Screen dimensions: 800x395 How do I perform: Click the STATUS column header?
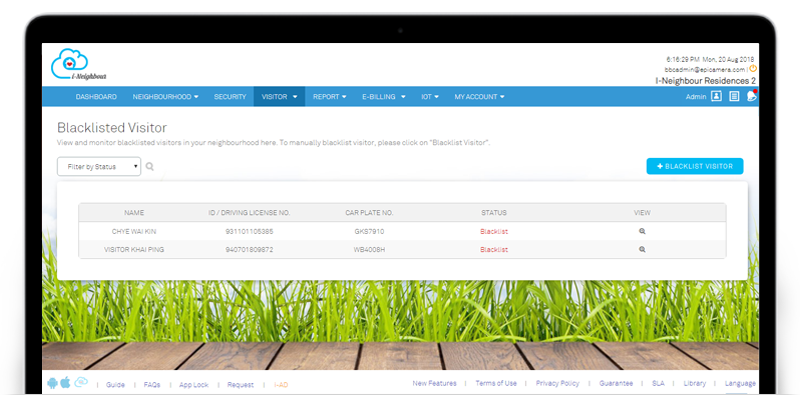tap(494, 213)
